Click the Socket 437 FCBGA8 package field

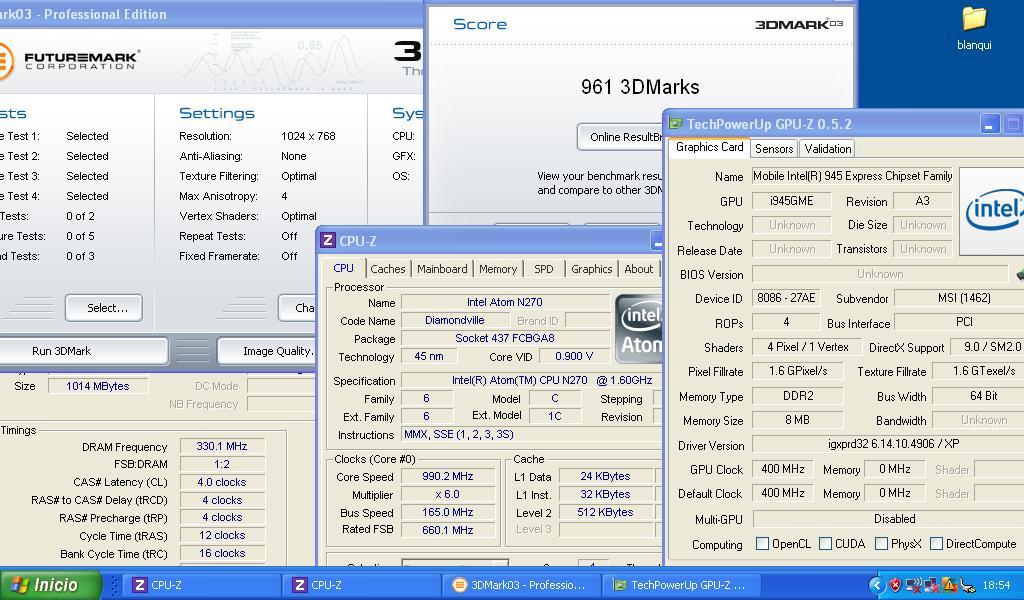point(505,338)
